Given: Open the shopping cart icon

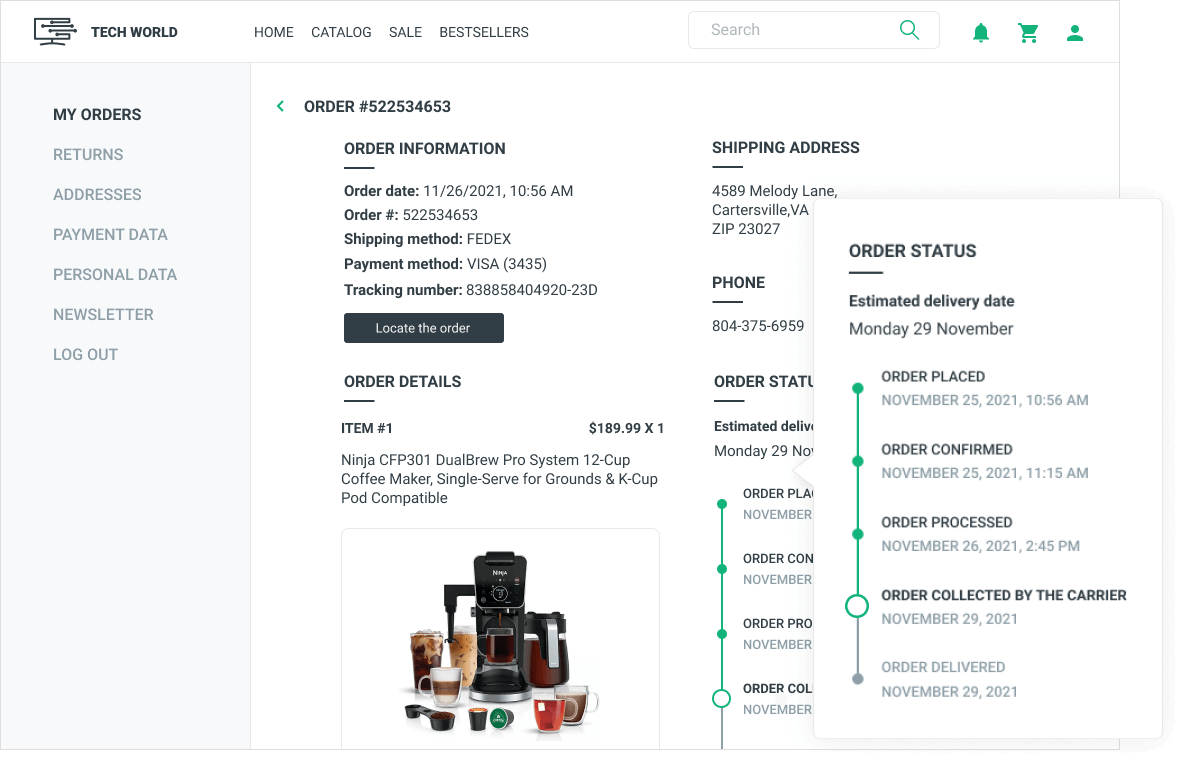Looking at the screenshot, I should pos(1028,33).
